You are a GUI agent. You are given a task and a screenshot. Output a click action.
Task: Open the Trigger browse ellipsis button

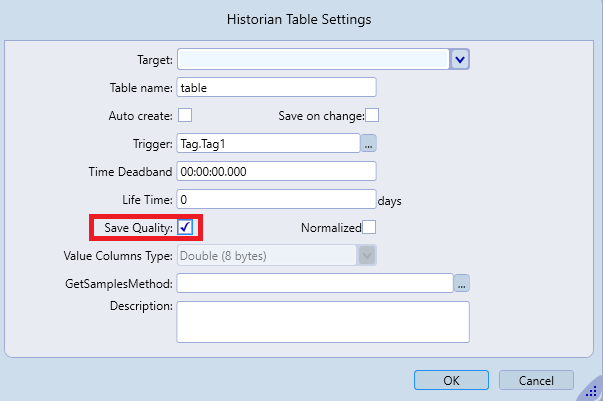[x=368, y=143]
